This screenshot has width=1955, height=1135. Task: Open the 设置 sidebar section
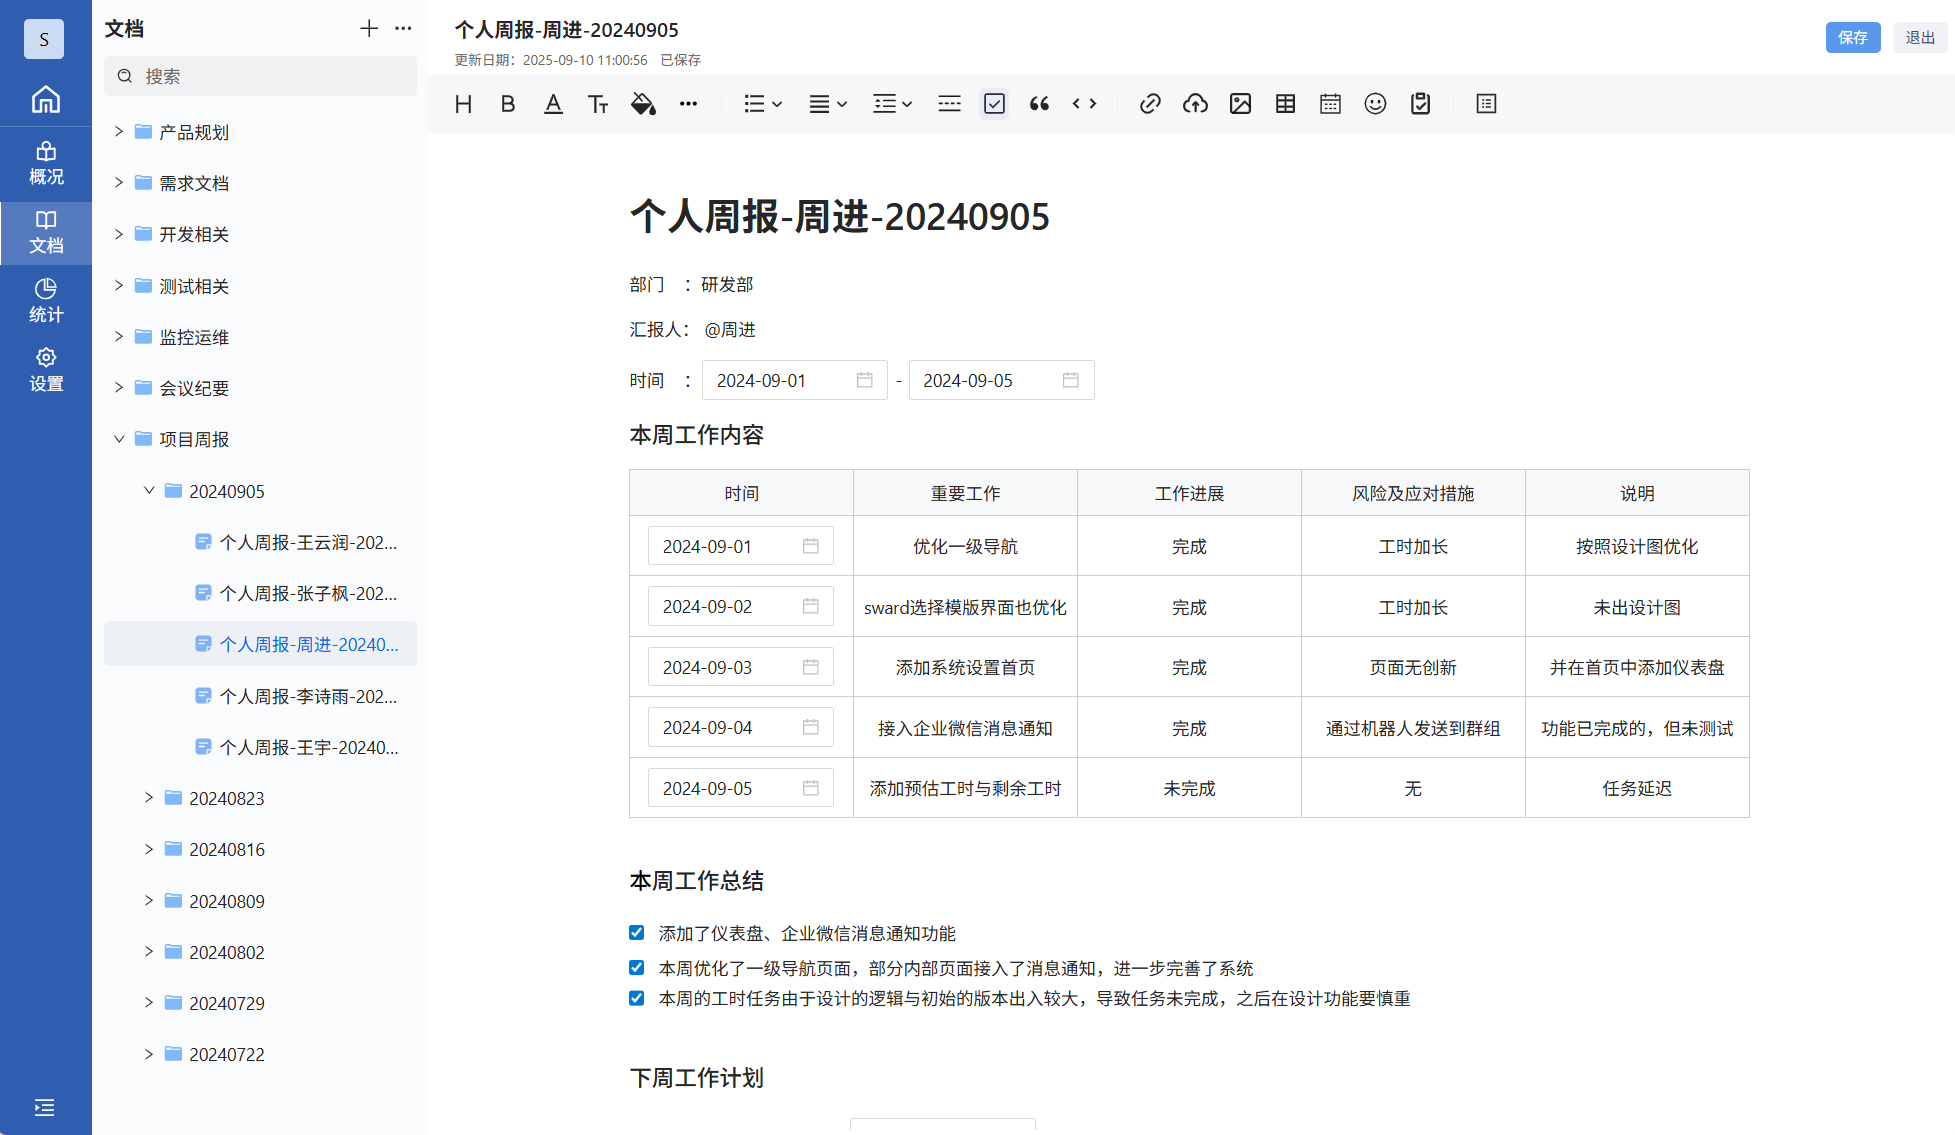[46, 369]
